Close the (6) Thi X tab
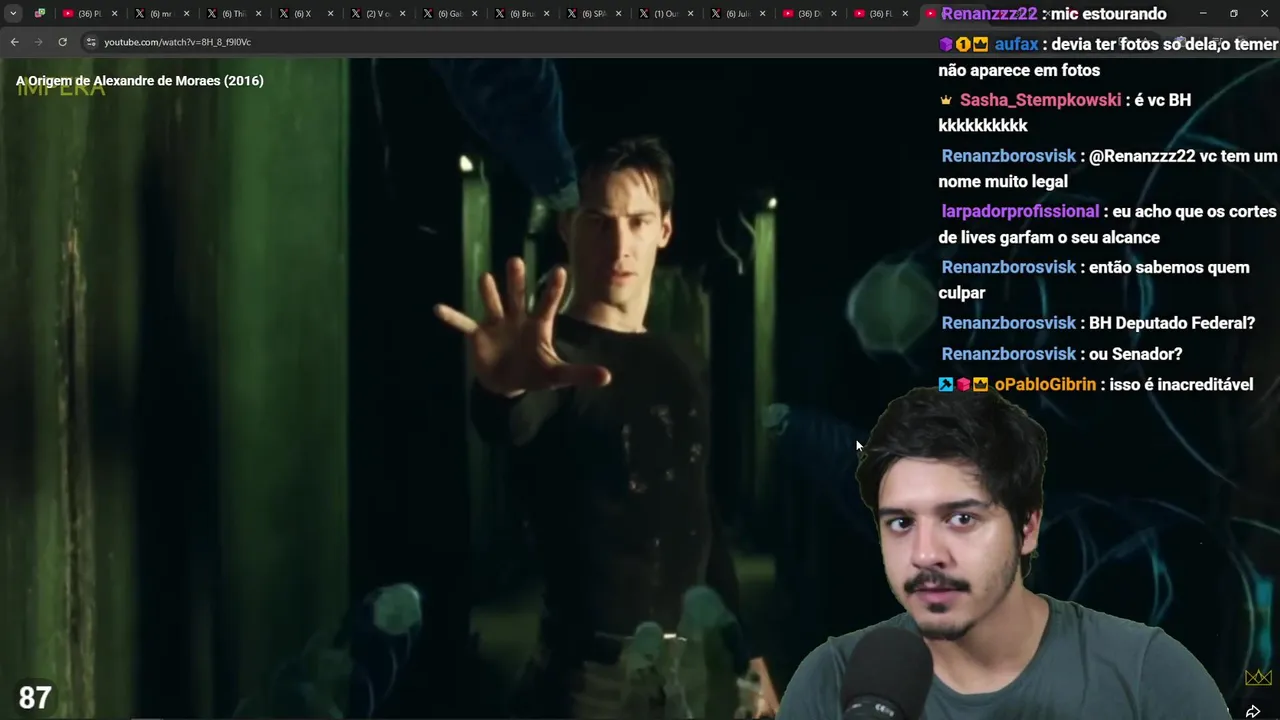 [x=258, y=14]
